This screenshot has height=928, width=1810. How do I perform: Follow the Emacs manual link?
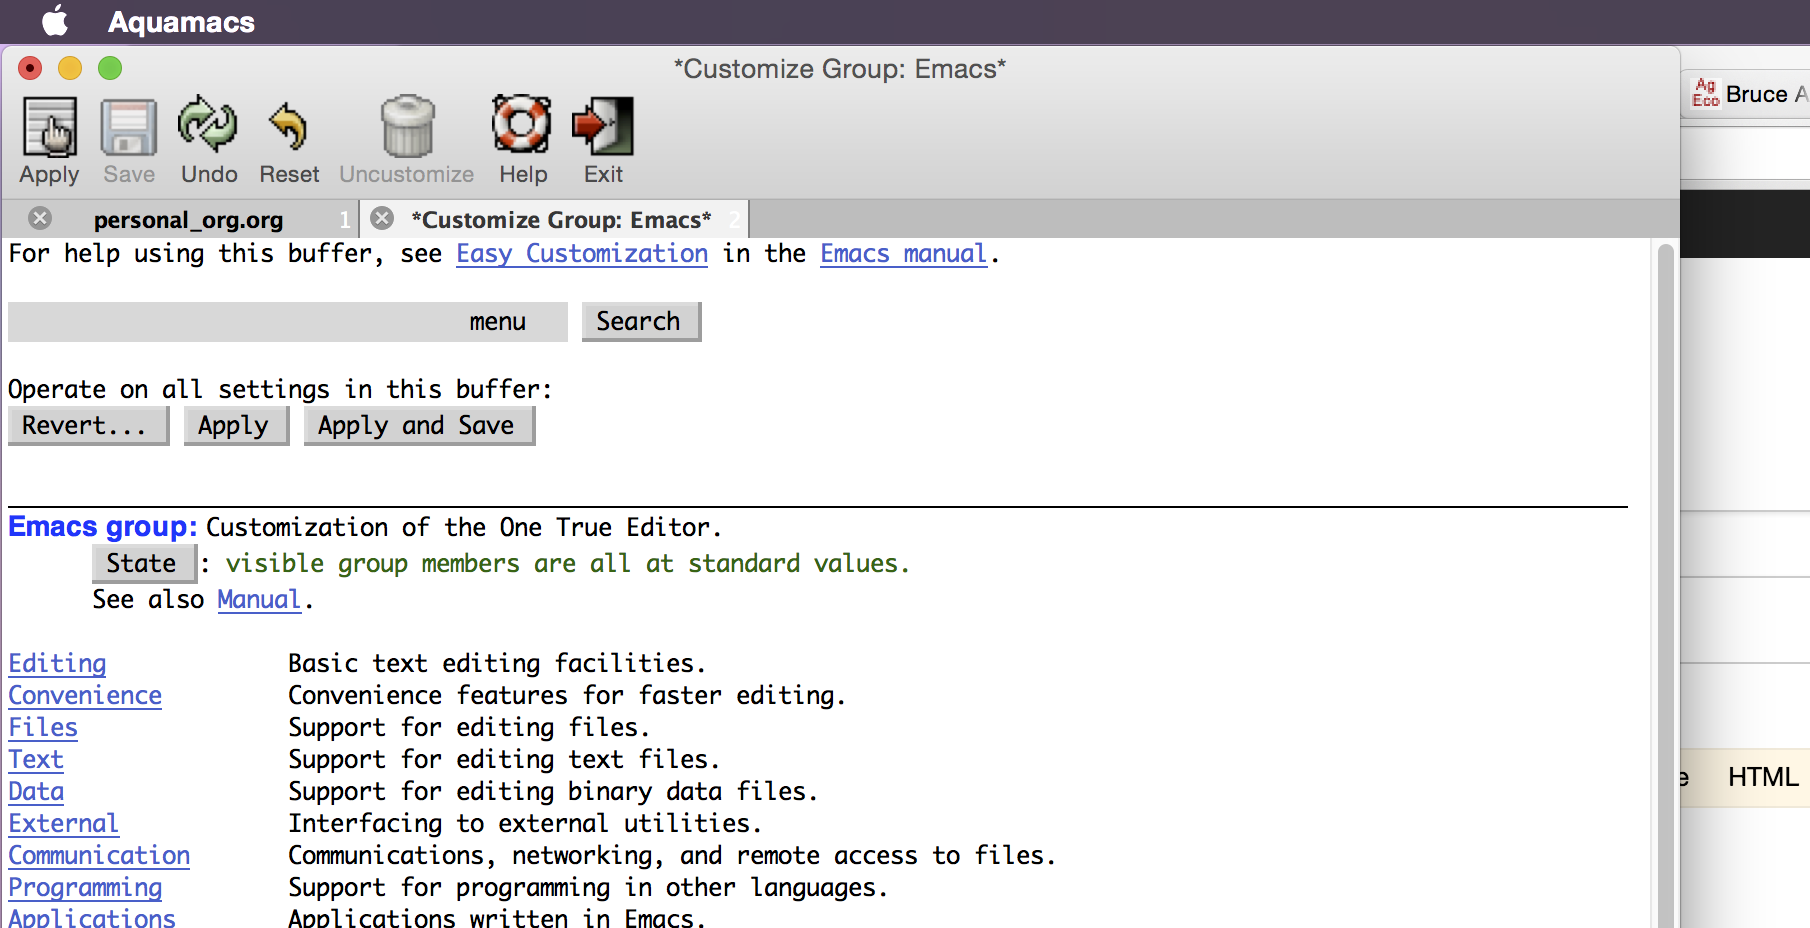click(904, 254)
